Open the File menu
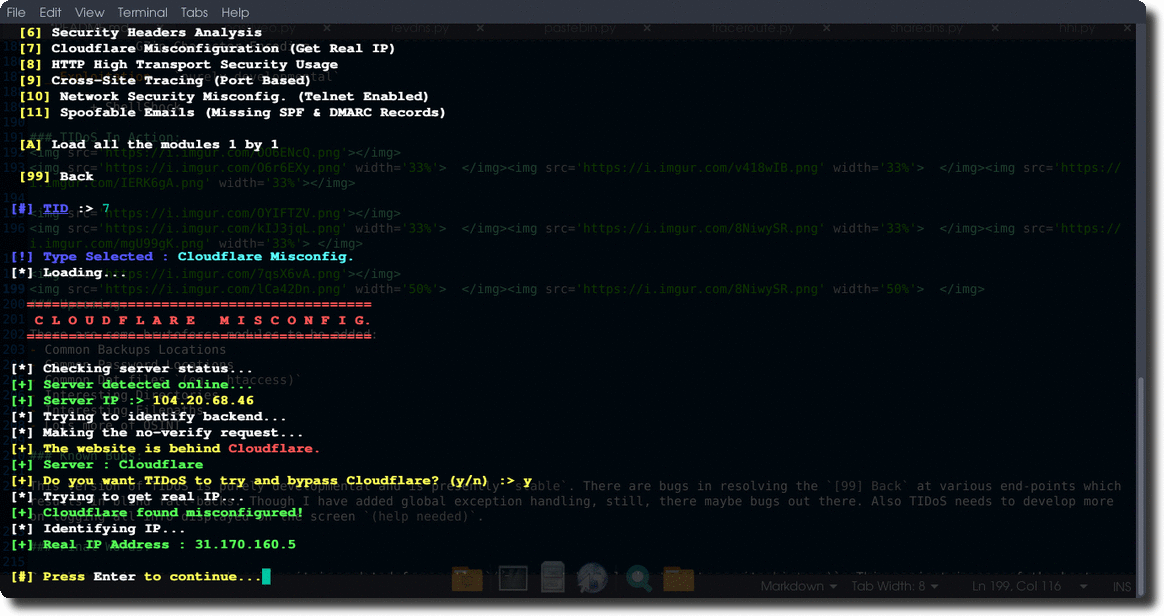The height and width of the screenshot is (616, 1164). pyautogui.click(x=16, y=12)
